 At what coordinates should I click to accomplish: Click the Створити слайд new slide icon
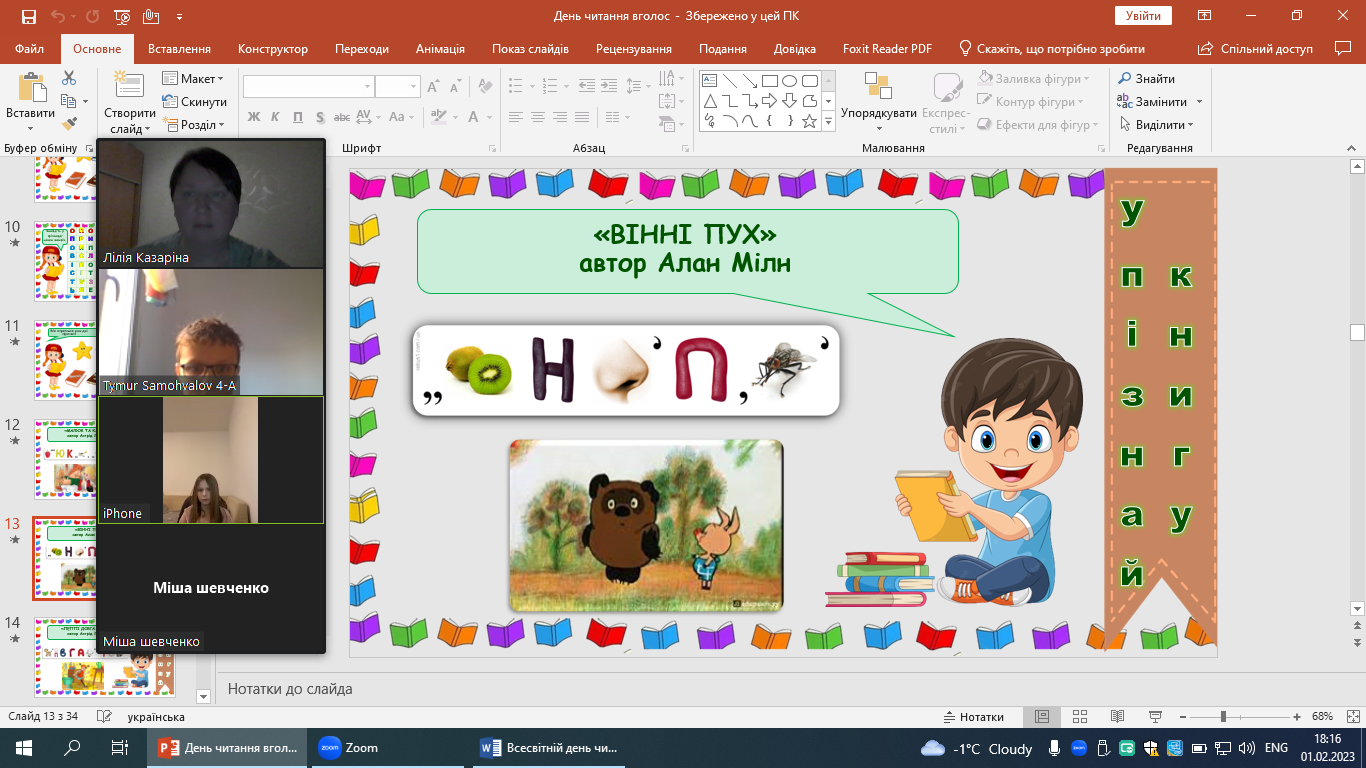(129, 85)
